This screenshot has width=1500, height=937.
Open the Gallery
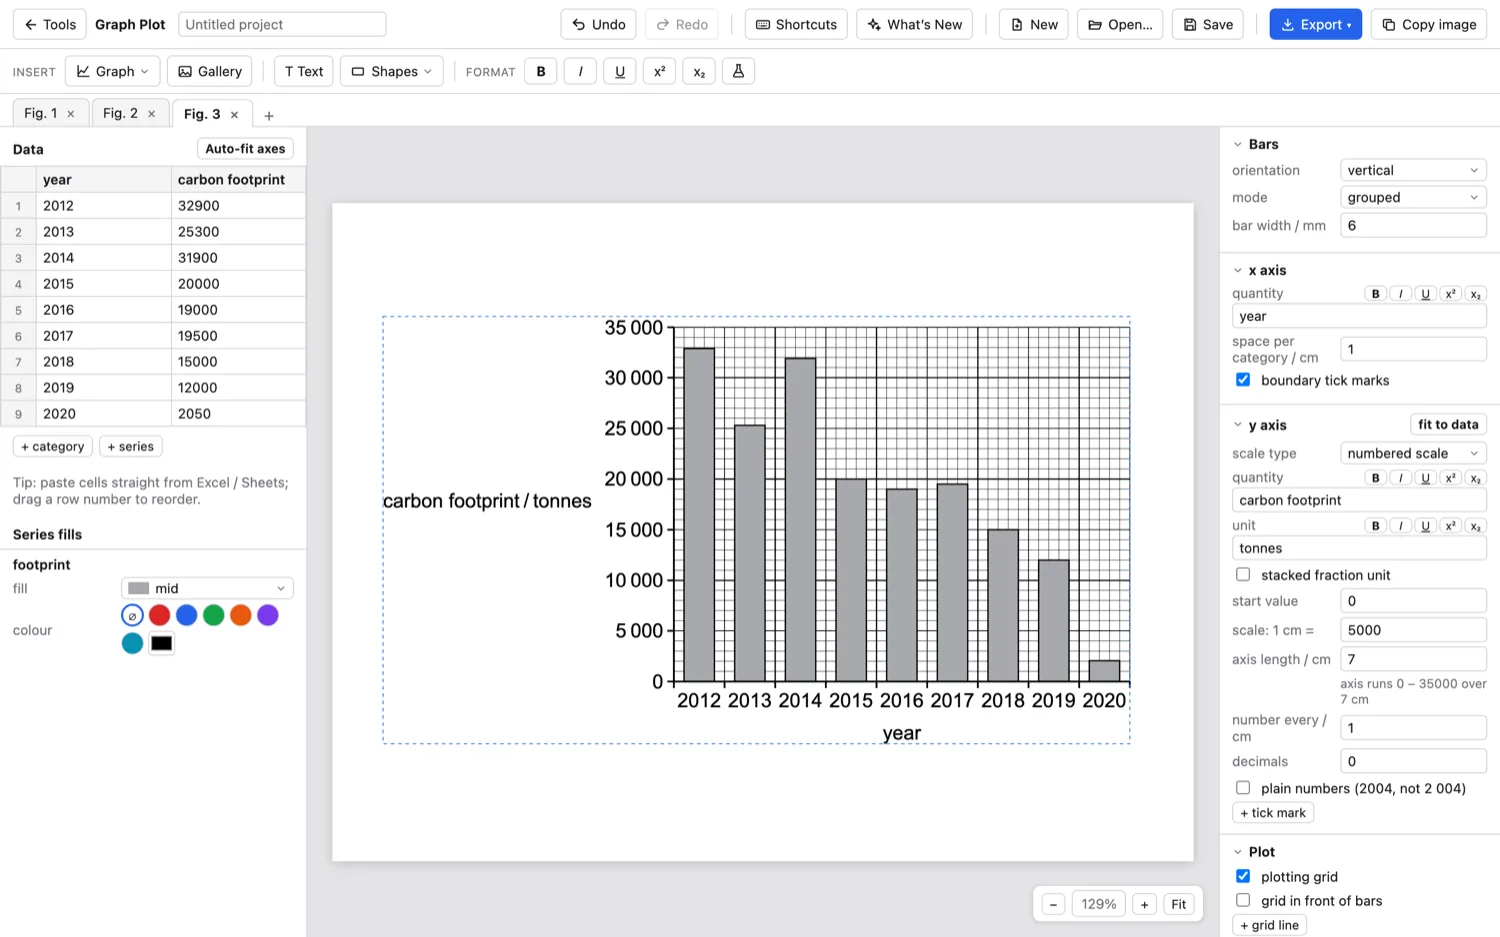(210, 71)
